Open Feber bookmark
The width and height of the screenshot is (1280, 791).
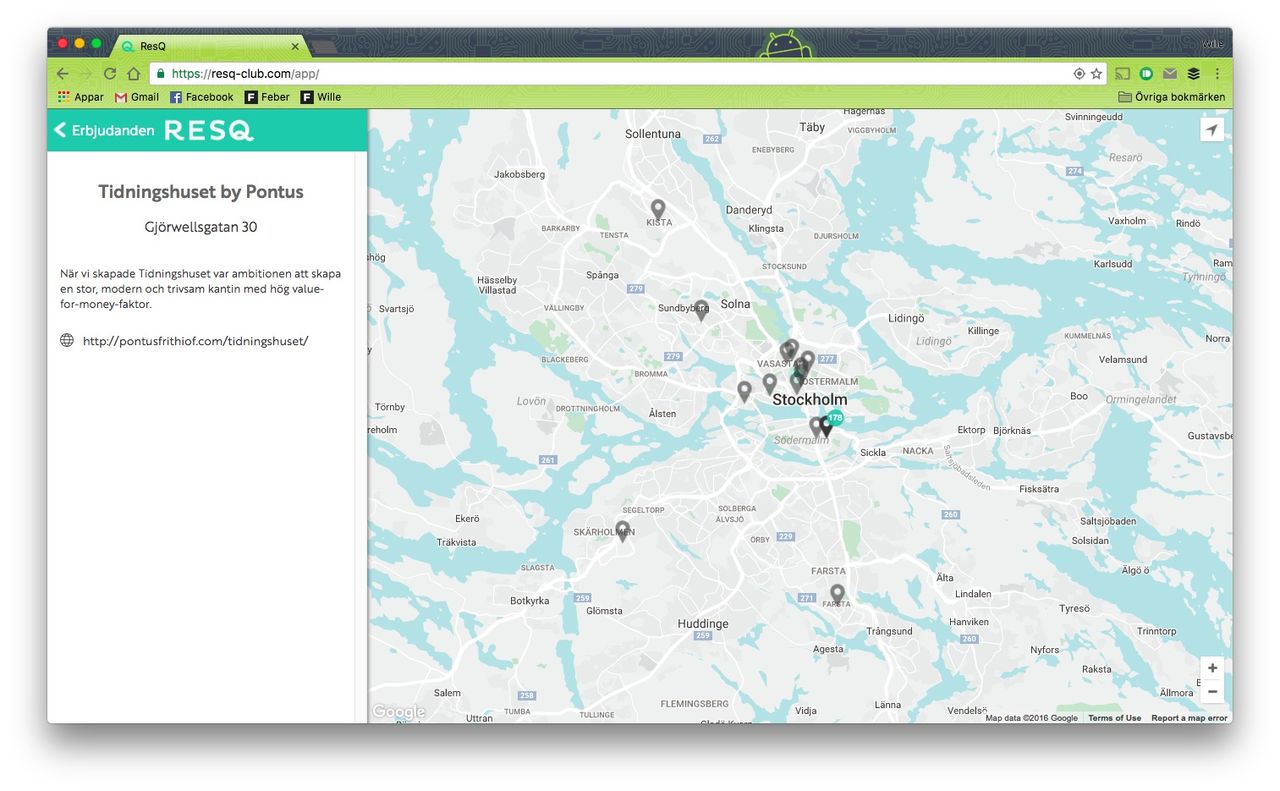267,97
